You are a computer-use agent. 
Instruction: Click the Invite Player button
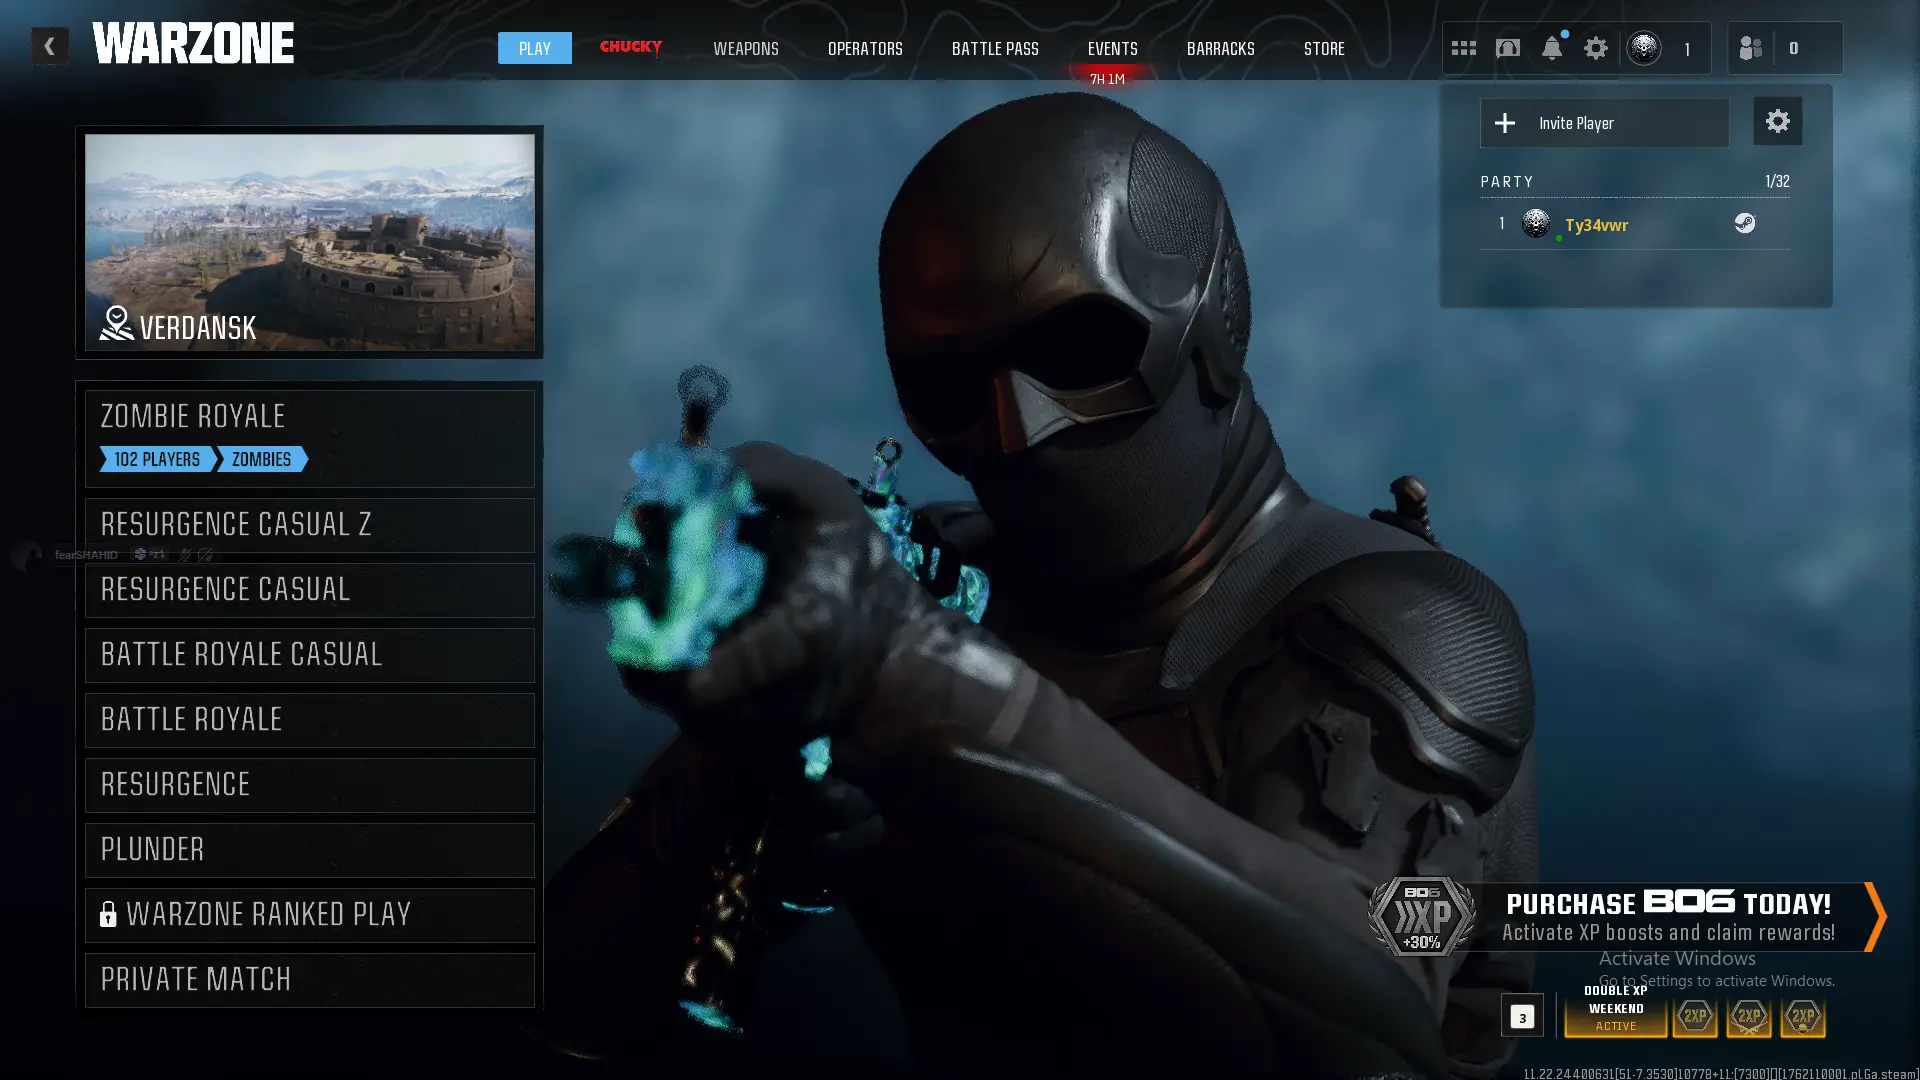coord(1604,123)
